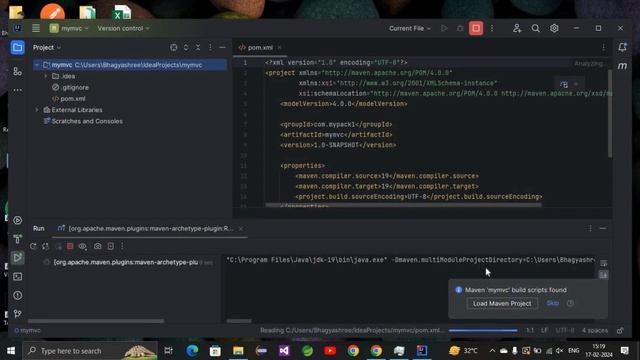
Task: Open IDE settings gear
Action: pos(554,28)
